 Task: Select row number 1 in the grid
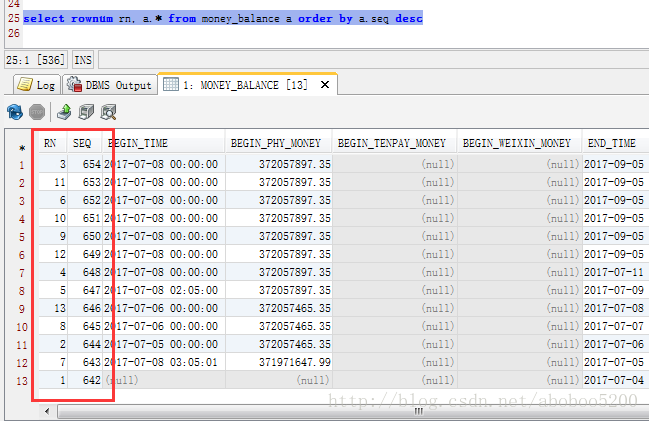click(22, 165)
